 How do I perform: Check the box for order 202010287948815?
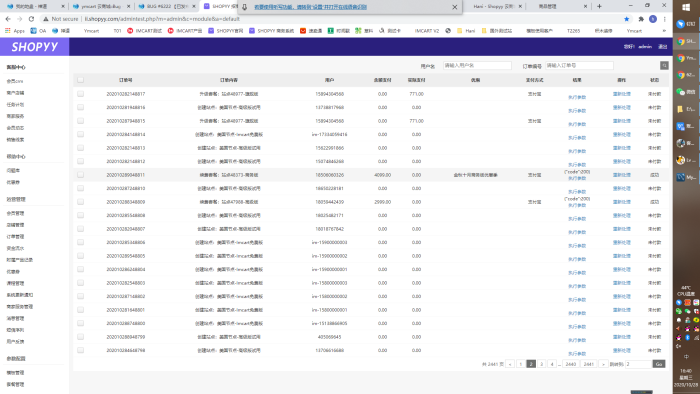[80, 120]
